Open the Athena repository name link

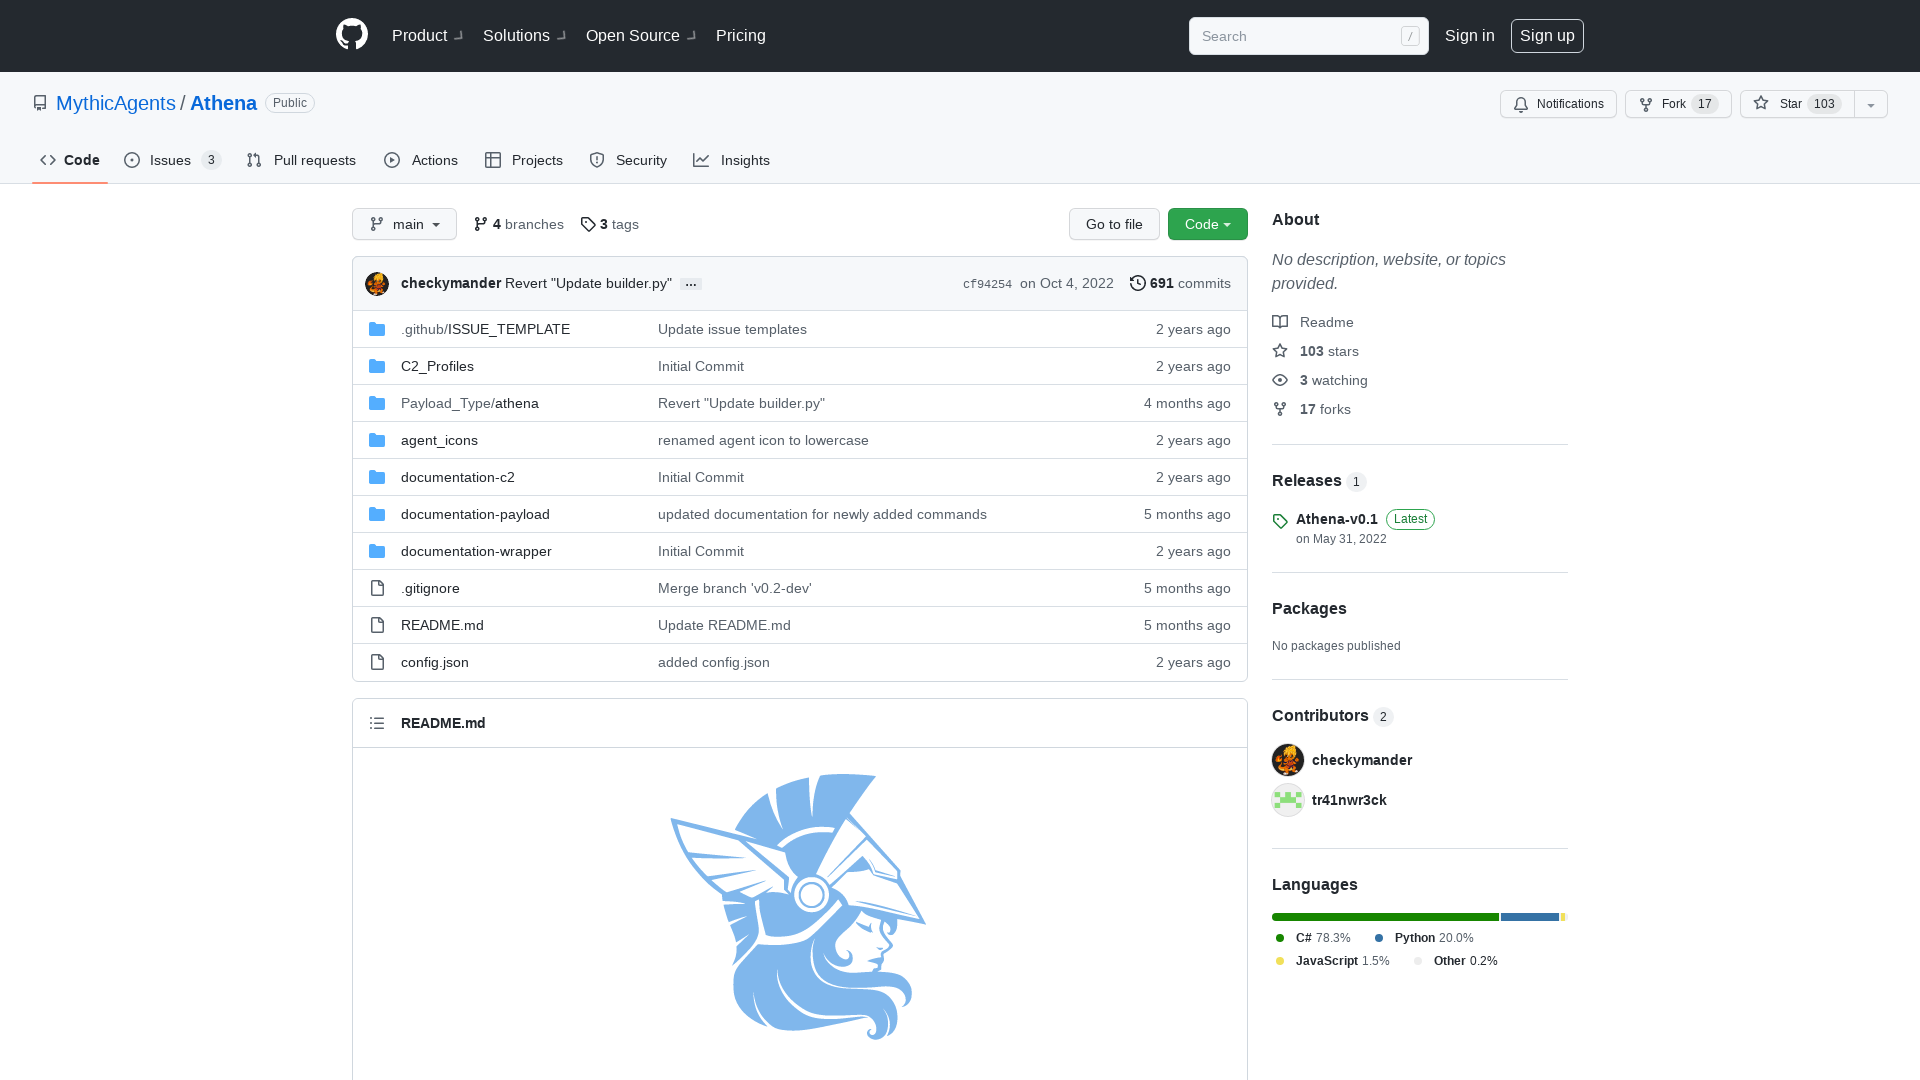click(223, 103)
